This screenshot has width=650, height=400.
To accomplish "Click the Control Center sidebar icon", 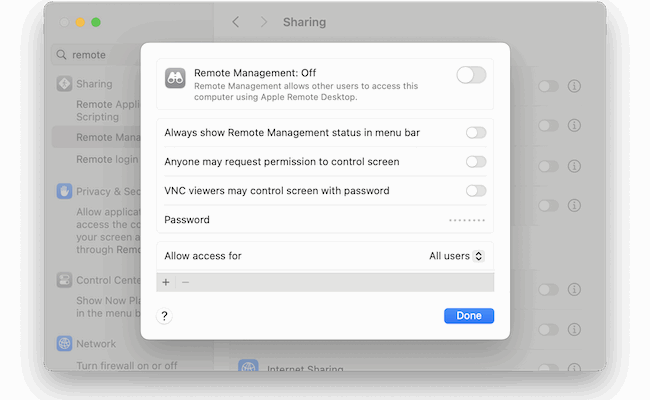I will pos(64,280).
